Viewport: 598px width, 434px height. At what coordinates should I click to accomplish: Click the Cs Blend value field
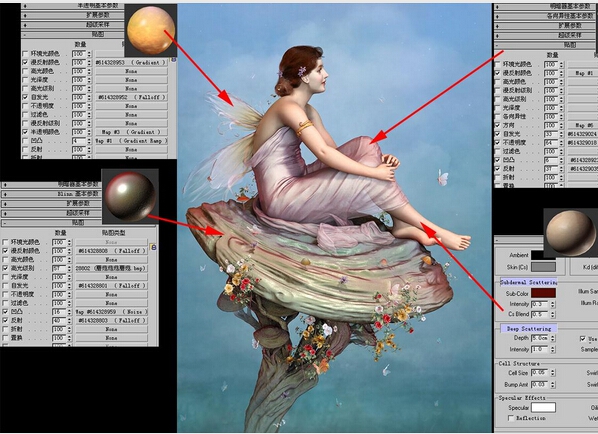(x=540, y=314)
